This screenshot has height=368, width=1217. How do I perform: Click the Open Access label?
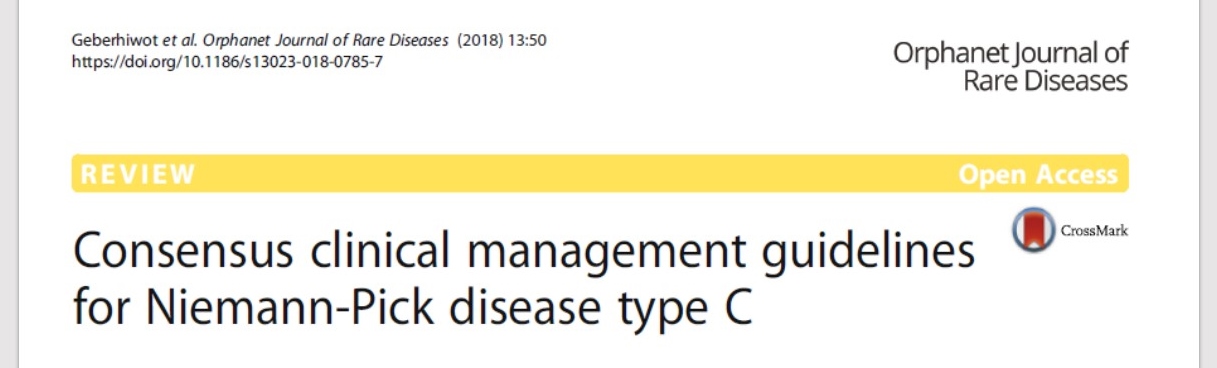tap(1038, 174)
